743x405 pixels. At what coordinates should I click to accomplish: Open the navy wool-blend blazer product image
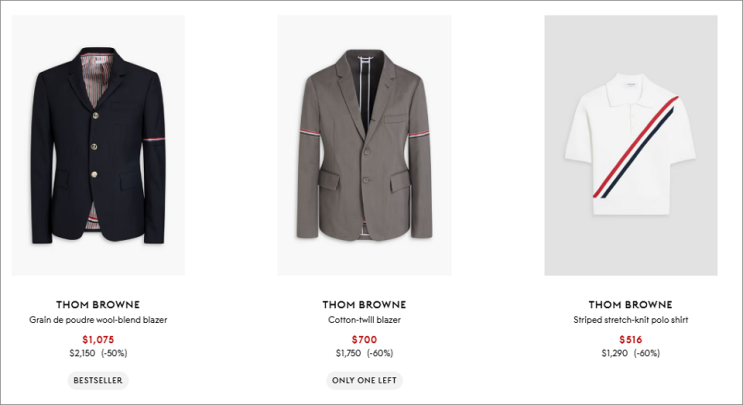click(98, 145)
